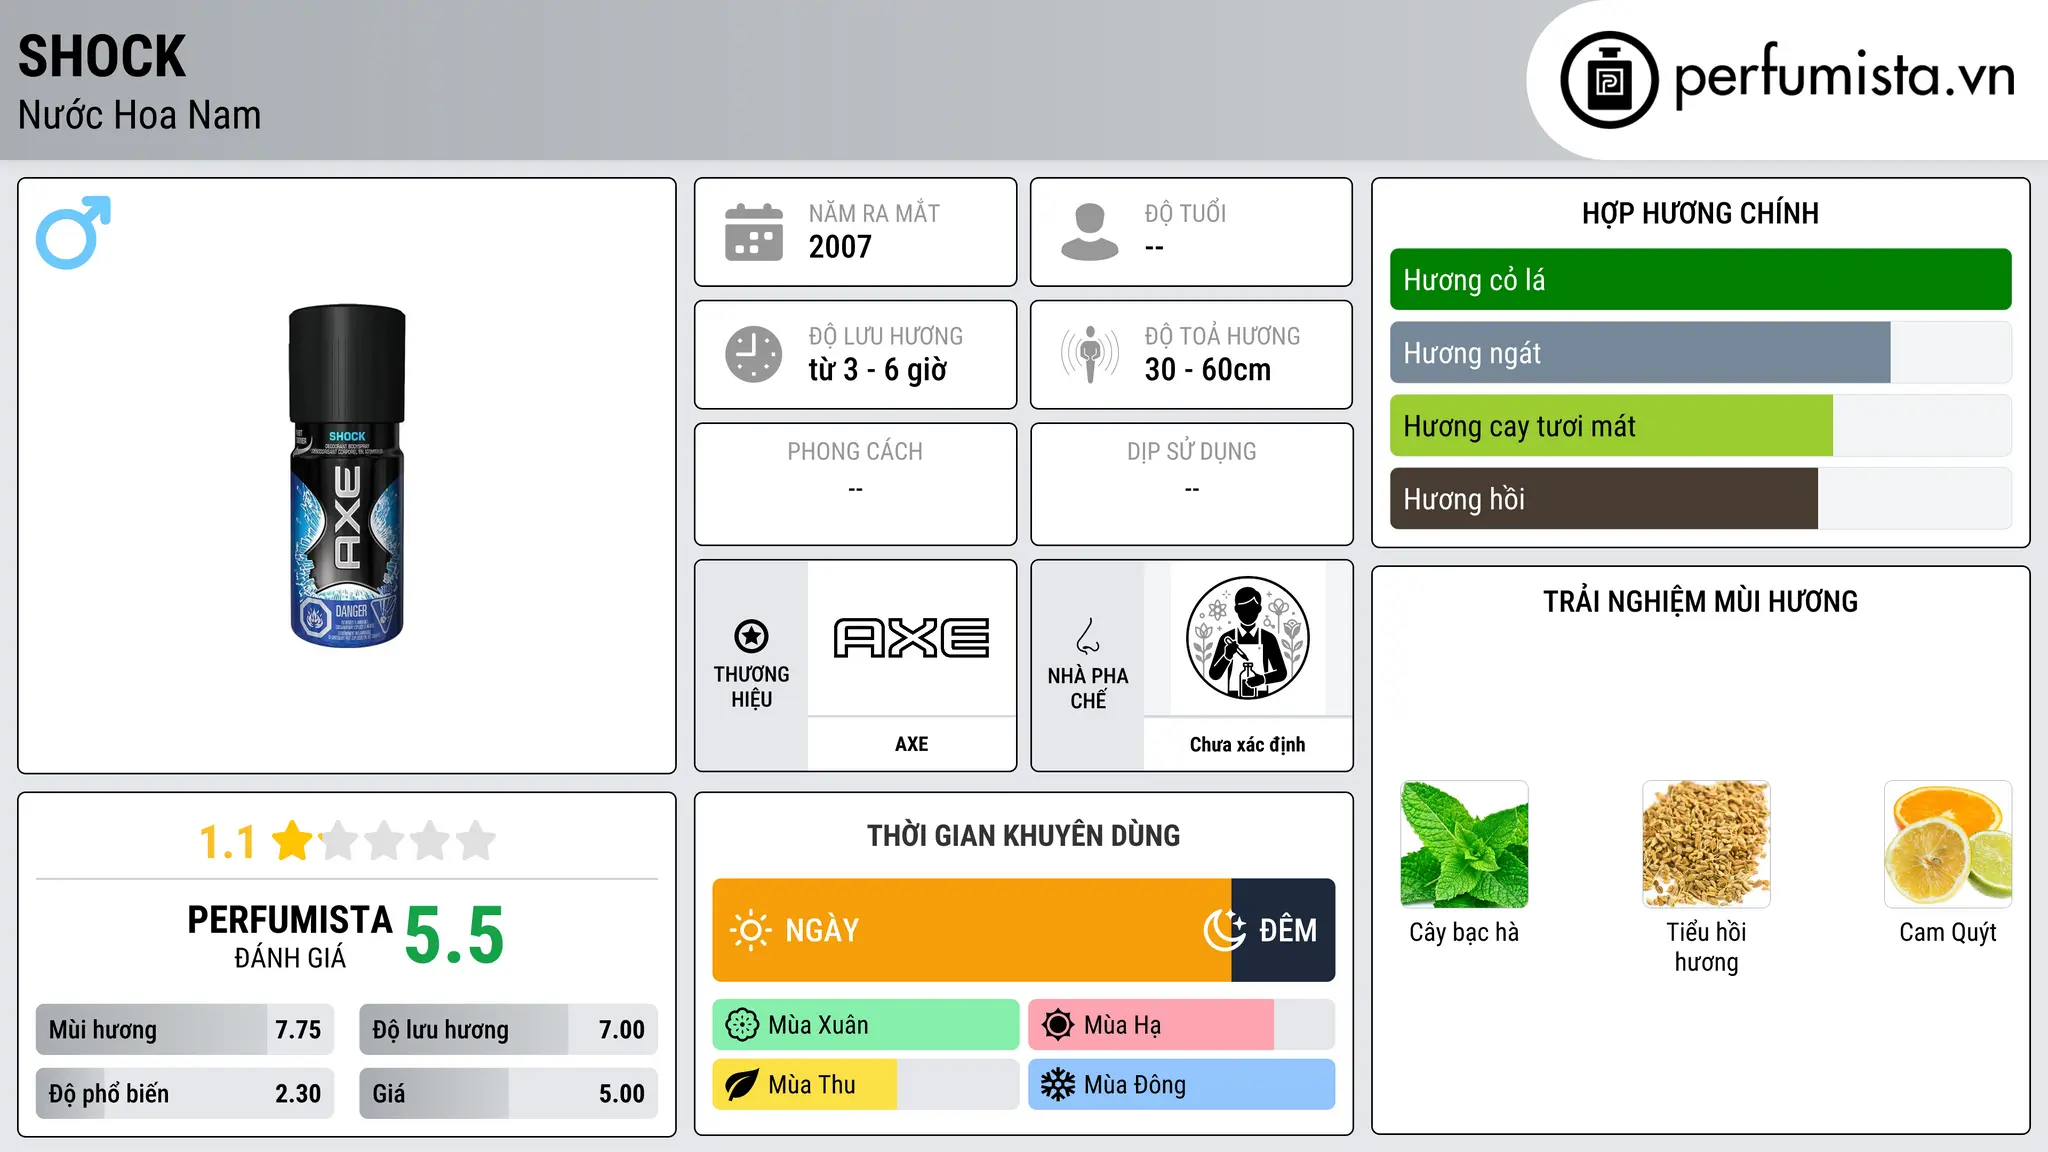This screenshot has width=2048, height=1152.
Task: Click the Độ lưu hương 7.00 score bar
Action: click(x=508, y=1030)
